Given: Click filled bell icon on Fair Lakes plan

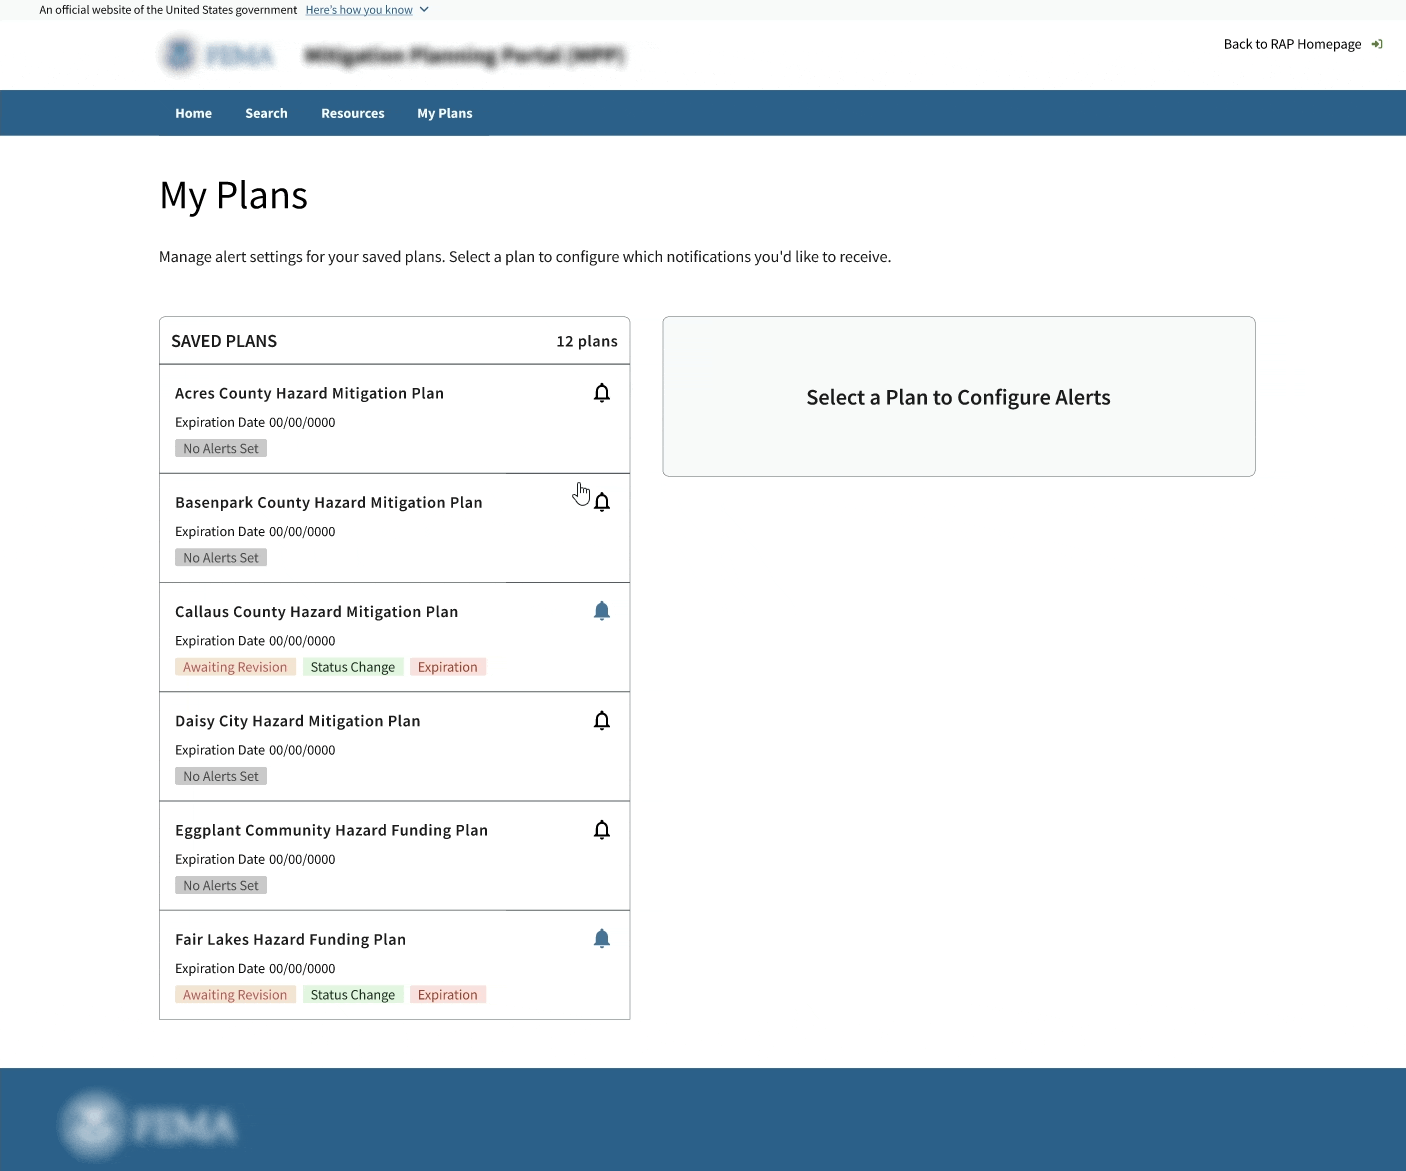Looking at the screenshot, I should coord(602,939).
